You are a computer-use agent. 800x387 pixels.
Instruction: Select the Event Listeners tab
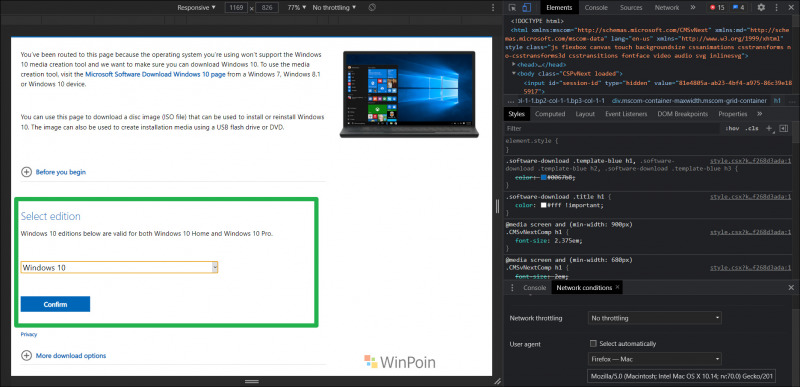[x=626, y=114]
